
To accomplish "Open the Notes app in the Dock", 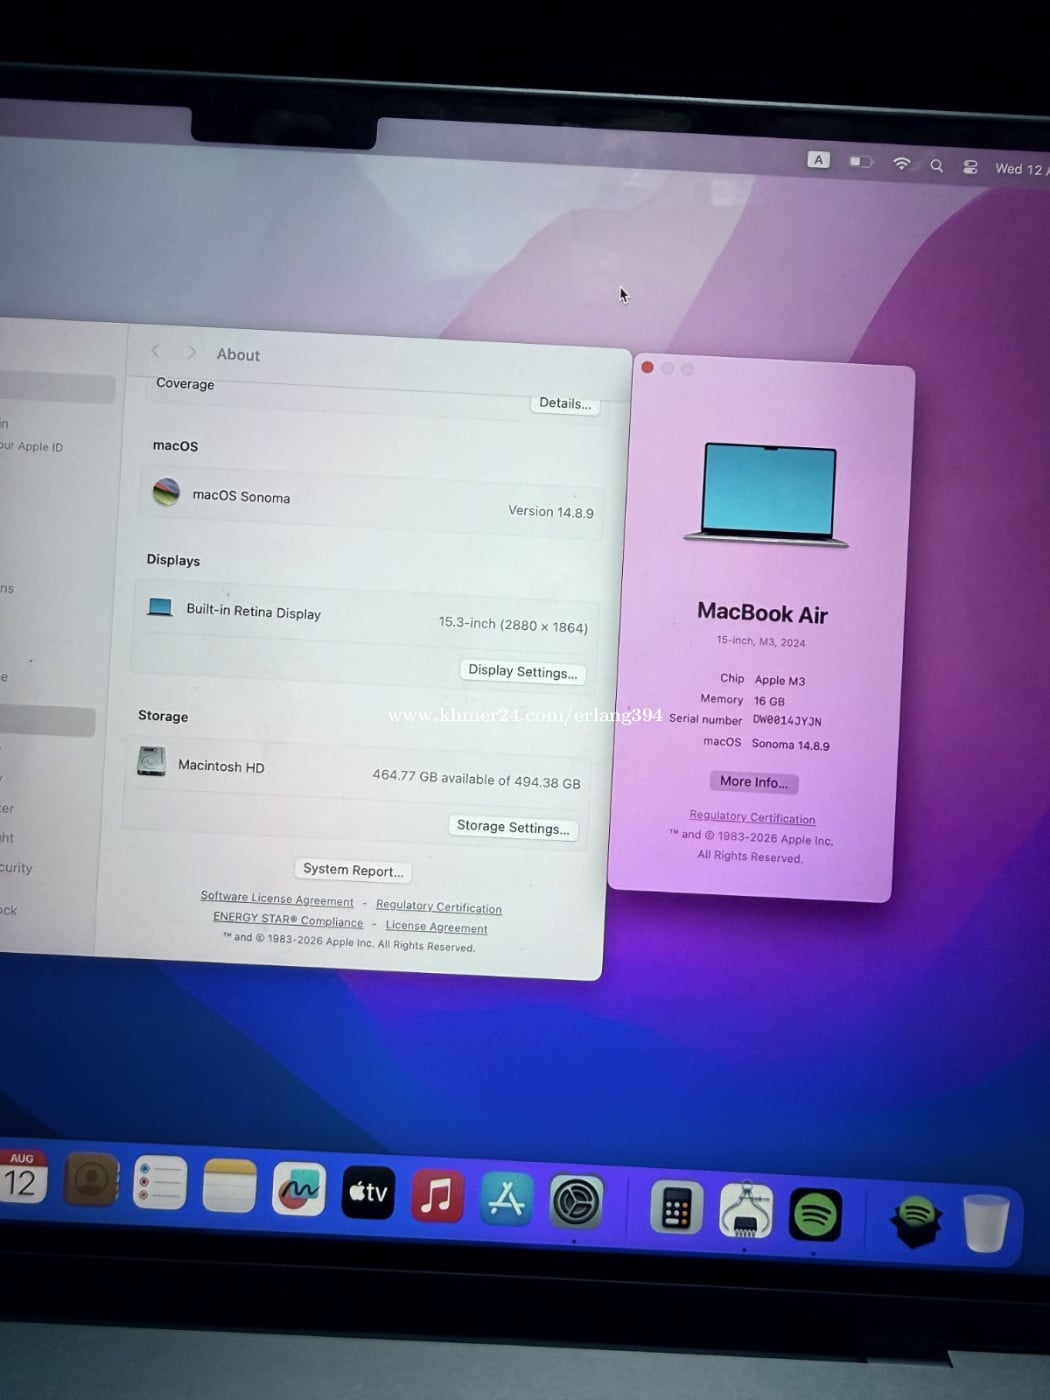I will pos(229,1186).
